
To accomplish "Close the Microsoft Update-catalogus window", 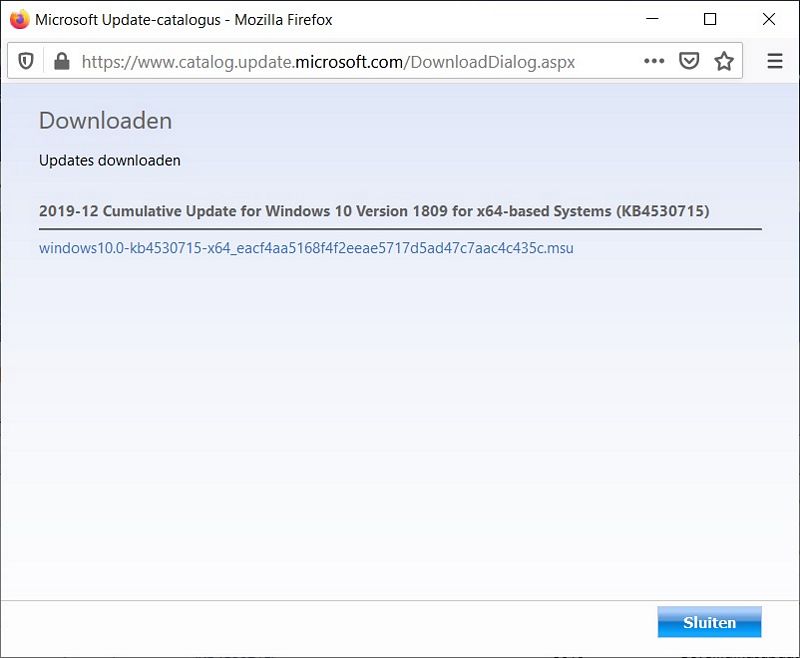I will point(769,19).
